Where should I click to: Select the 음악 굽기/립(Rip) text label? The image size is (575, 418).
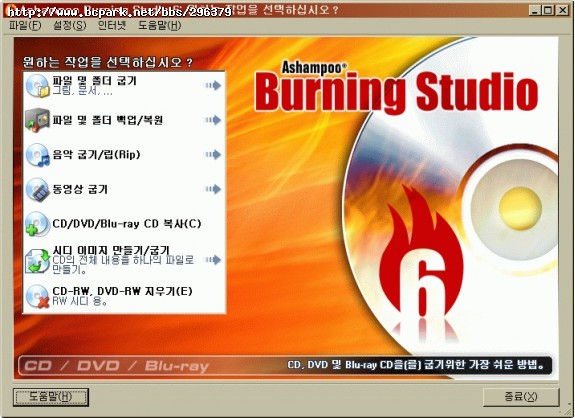(x=96, y=154)
